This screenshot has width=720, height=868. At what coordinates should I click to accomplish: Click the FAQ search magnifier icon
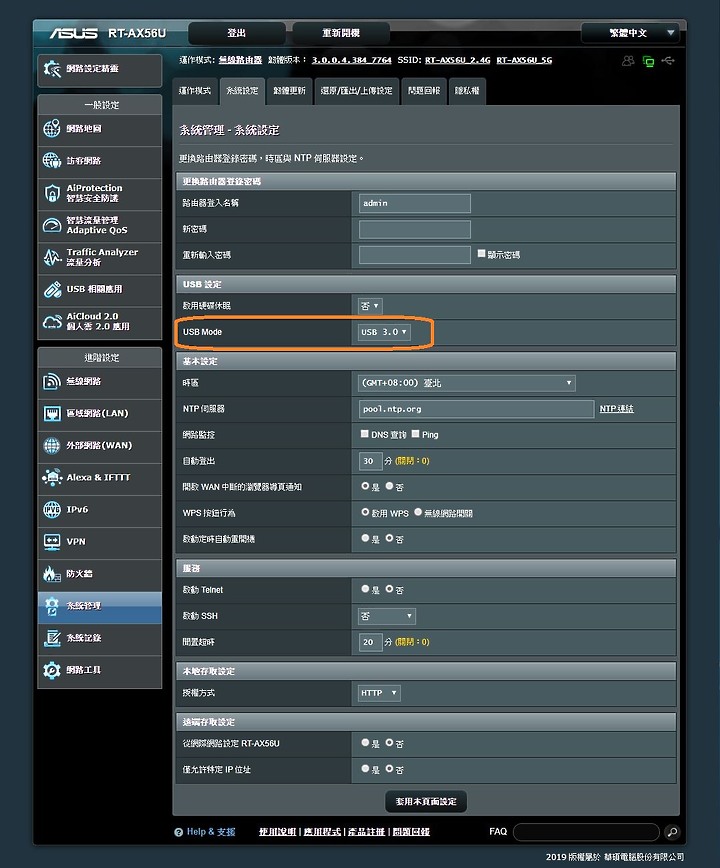coord(672,831)
